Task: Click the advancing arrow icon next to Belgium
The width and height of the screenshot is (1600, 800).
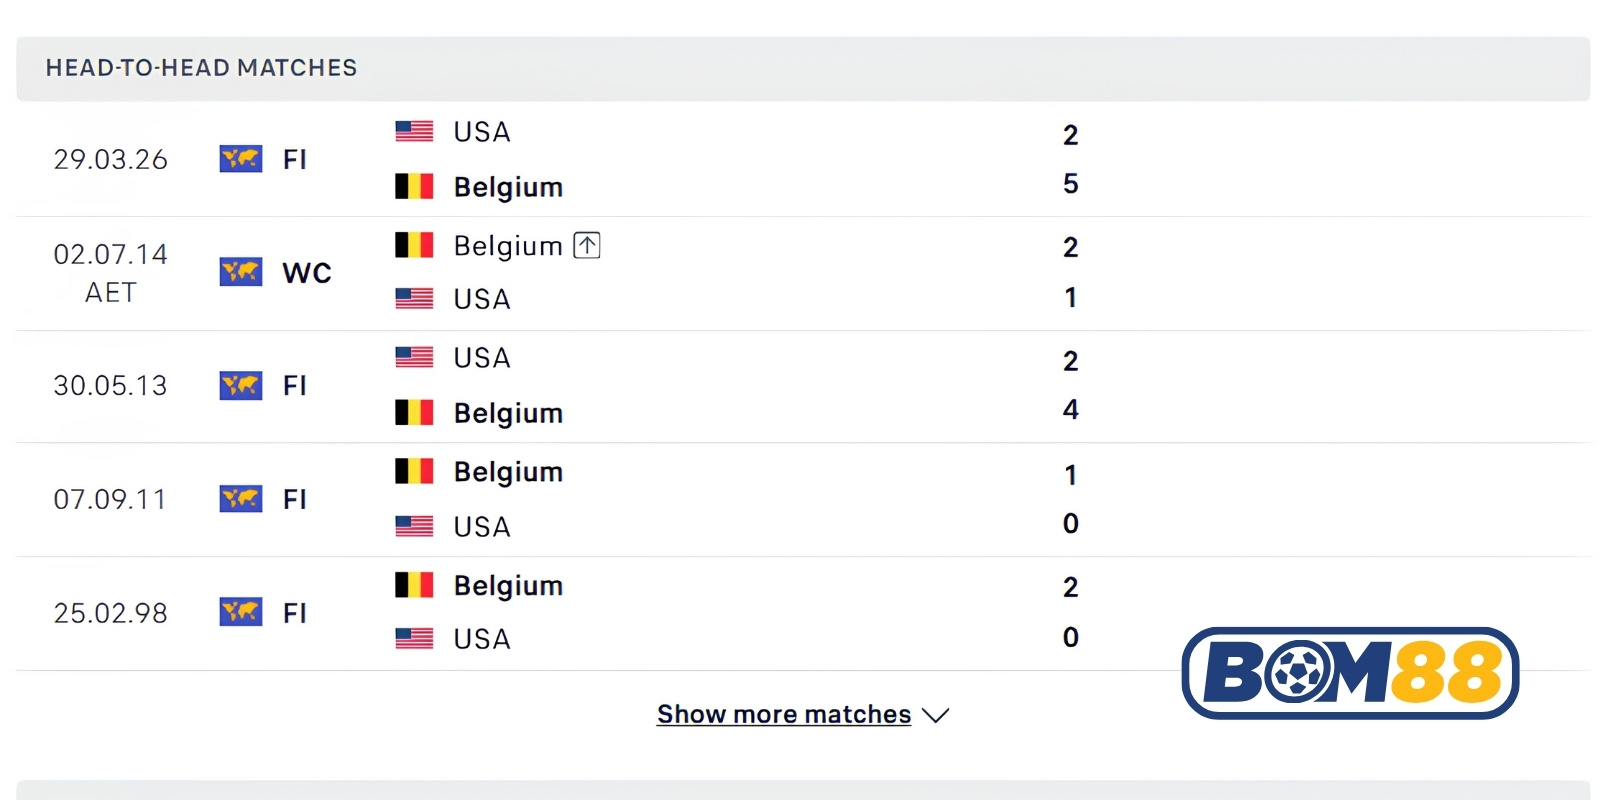Action: point(587,245)
